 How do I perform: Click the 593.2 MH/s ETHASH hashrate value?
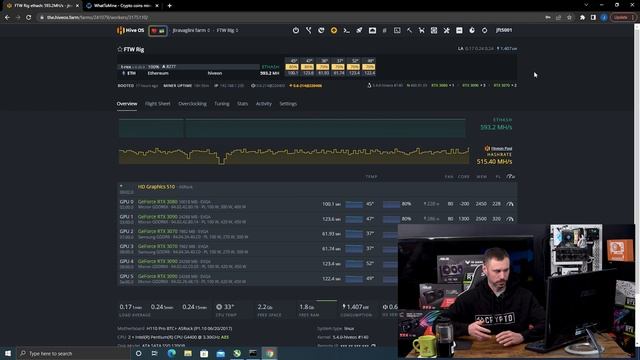tap(496, 127)
